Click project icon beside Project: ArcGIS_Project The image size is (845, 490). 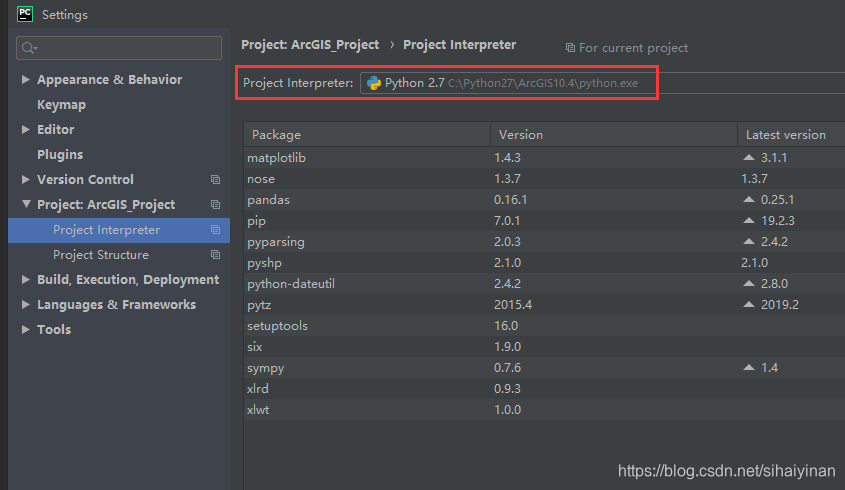[215, 204]
